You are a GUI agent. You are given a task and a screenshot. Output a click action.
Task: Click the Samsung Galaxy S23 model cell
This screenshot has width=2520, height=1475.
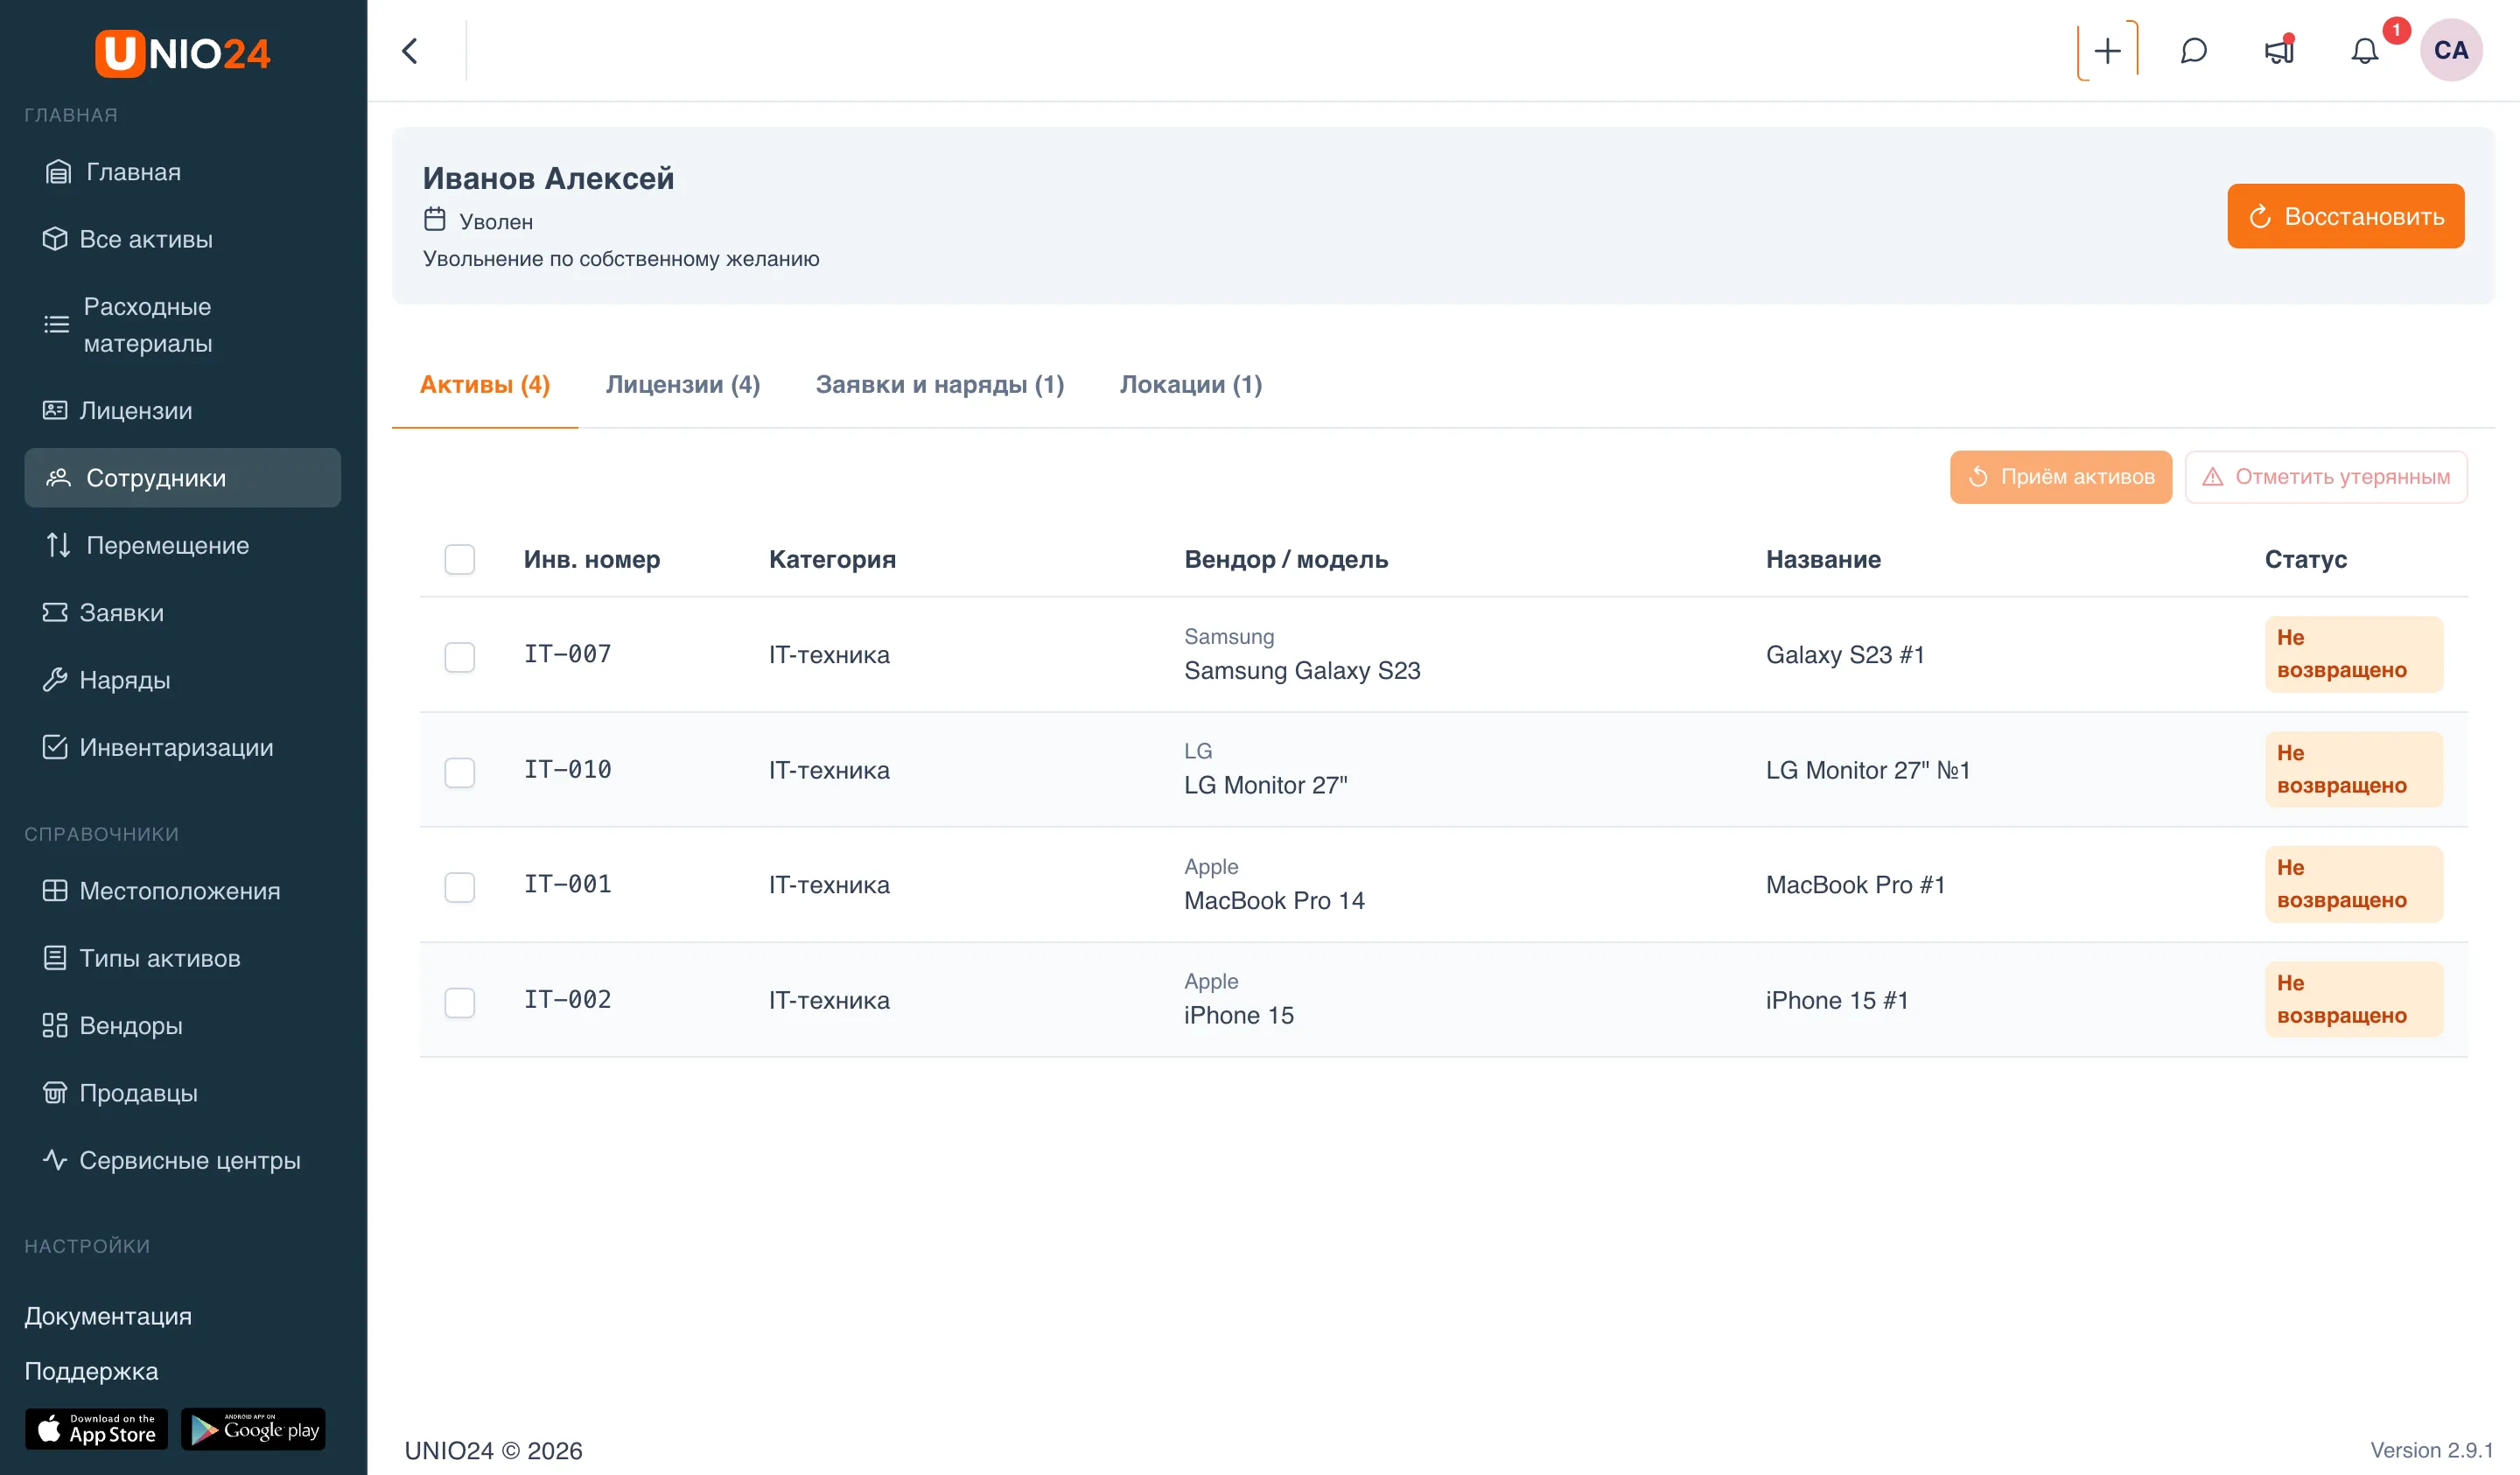point(1302,670)
